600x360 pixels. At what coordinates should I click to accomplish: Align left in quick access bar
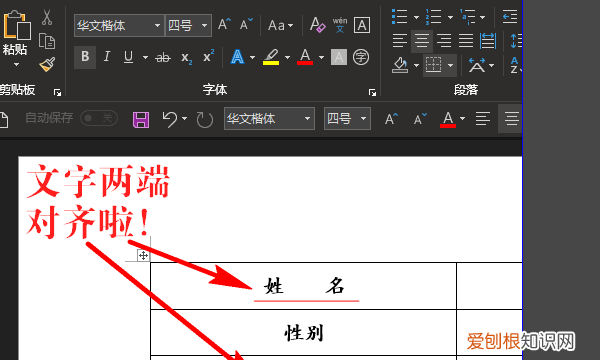(483, 119)
